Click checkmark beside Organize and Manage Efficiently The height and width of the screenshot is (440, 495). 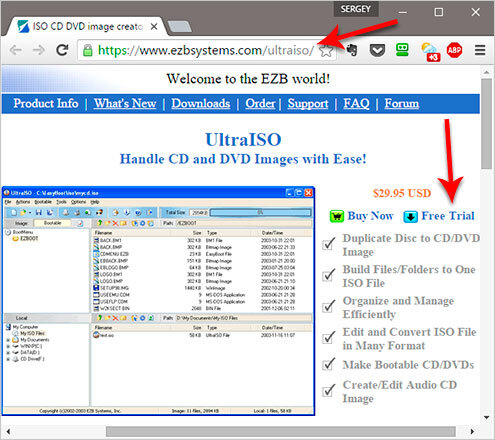coord(329,306)
